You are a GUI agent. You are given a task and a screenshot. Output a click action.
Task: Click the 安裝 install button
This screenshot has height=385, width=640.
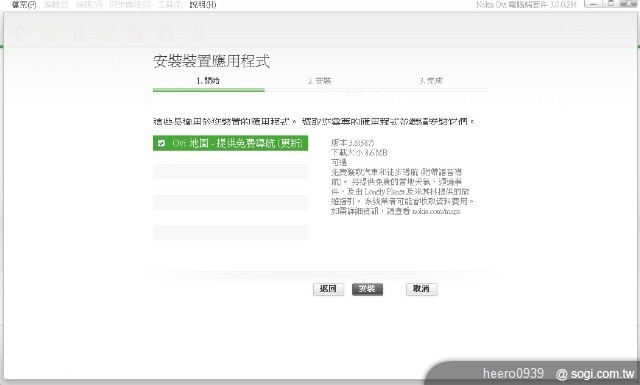367,289
